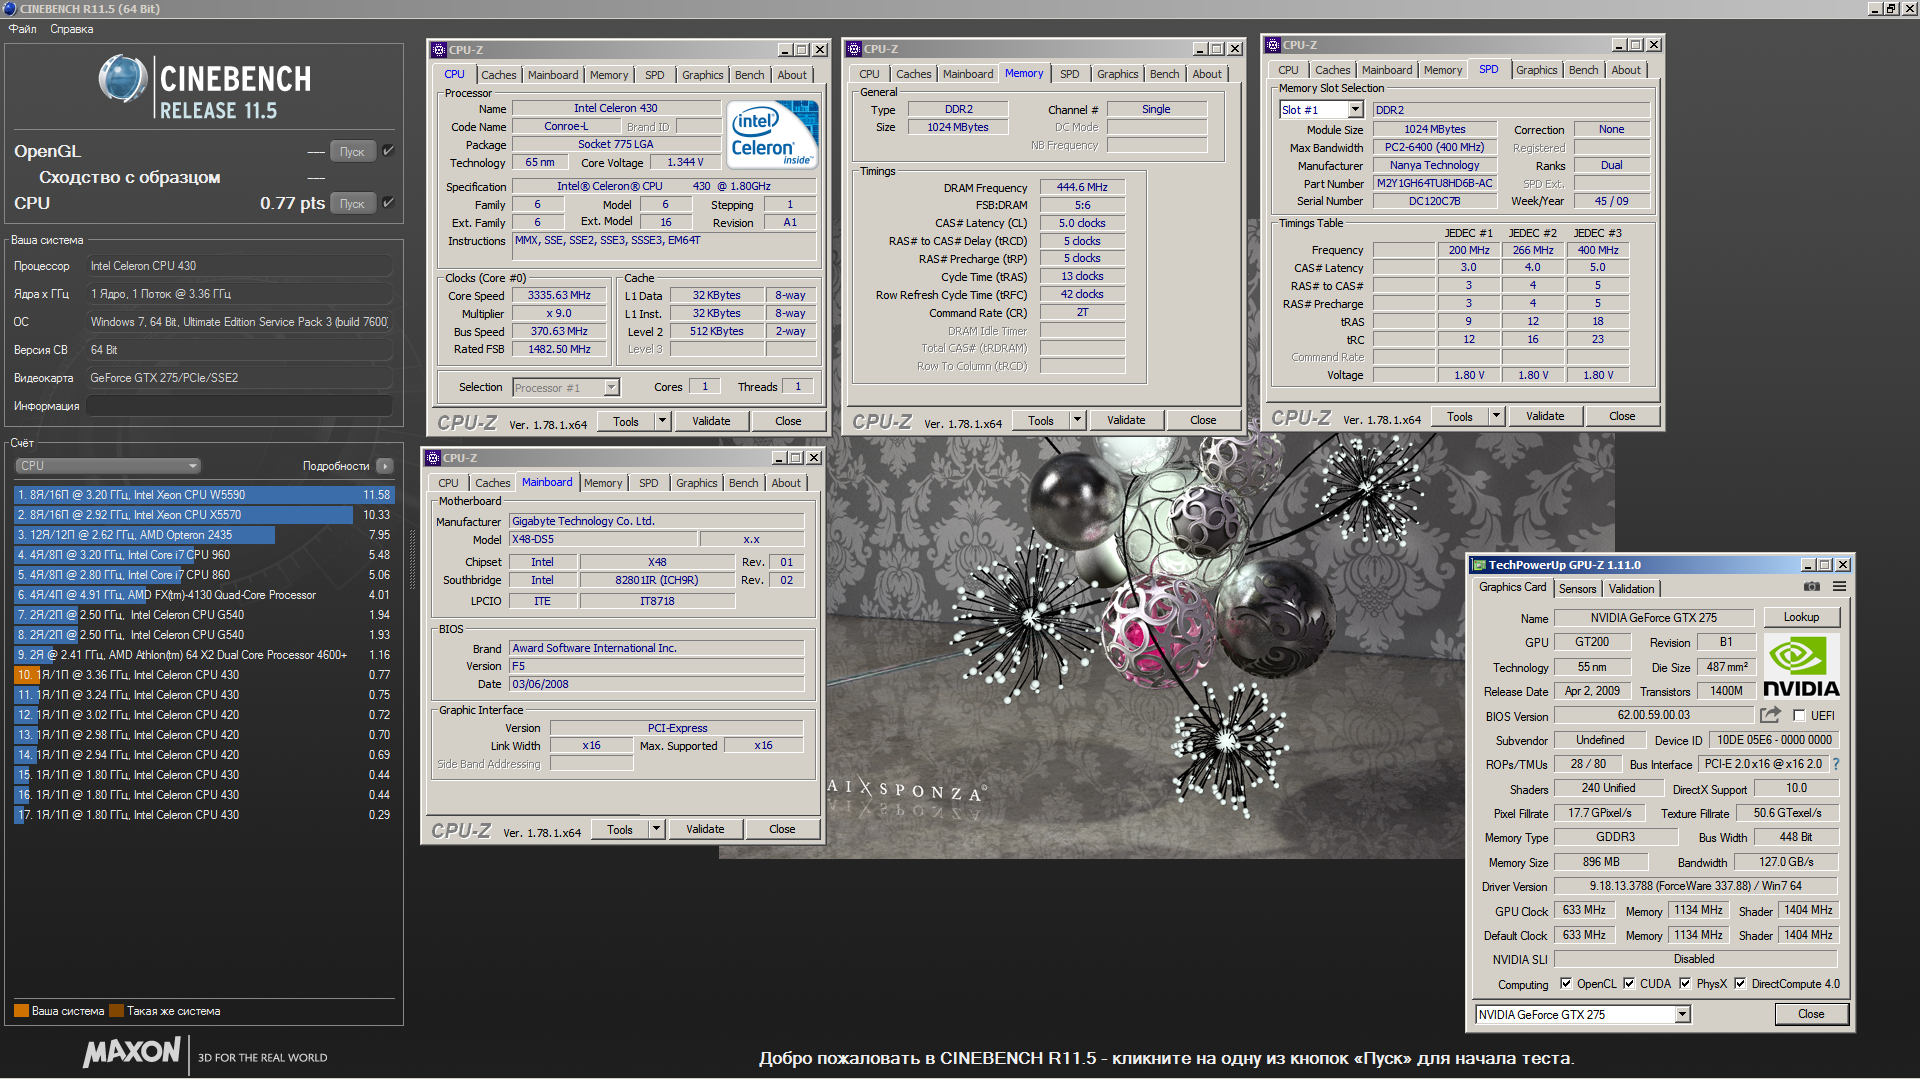Viewport: 1920px width, 1080px height.
Task: Click Validate in the CPU-Z Memory window
Action: (x=1126, y=421)
